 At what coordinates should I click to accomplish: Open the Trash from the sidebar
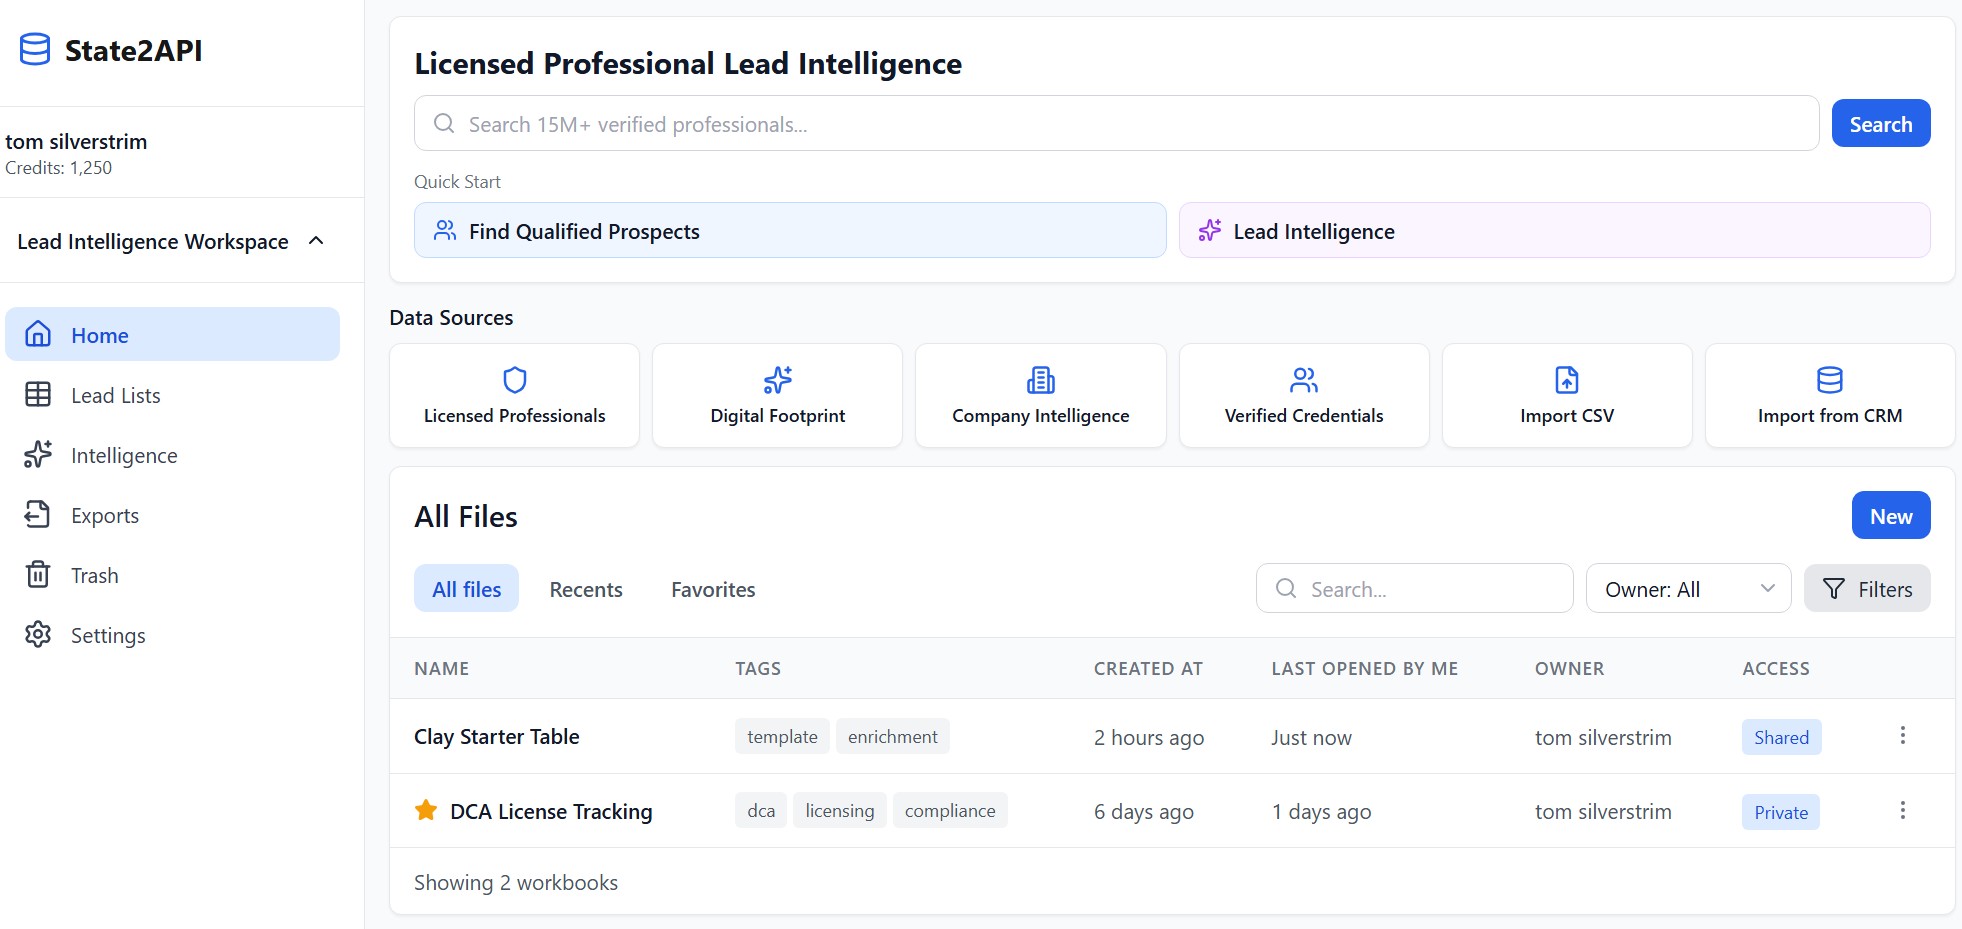click(x=95, y=575)
